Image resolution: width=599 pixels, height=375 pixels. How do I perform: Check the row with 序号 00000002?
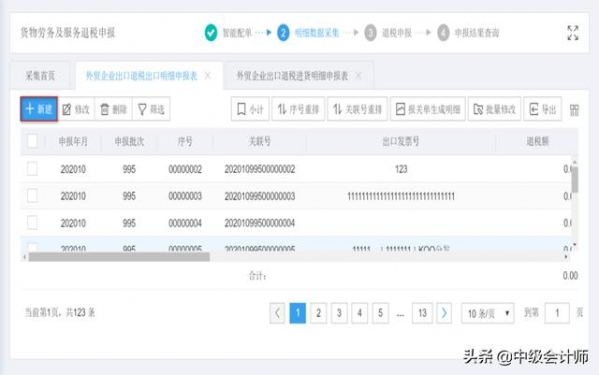(x=32, y=168)
